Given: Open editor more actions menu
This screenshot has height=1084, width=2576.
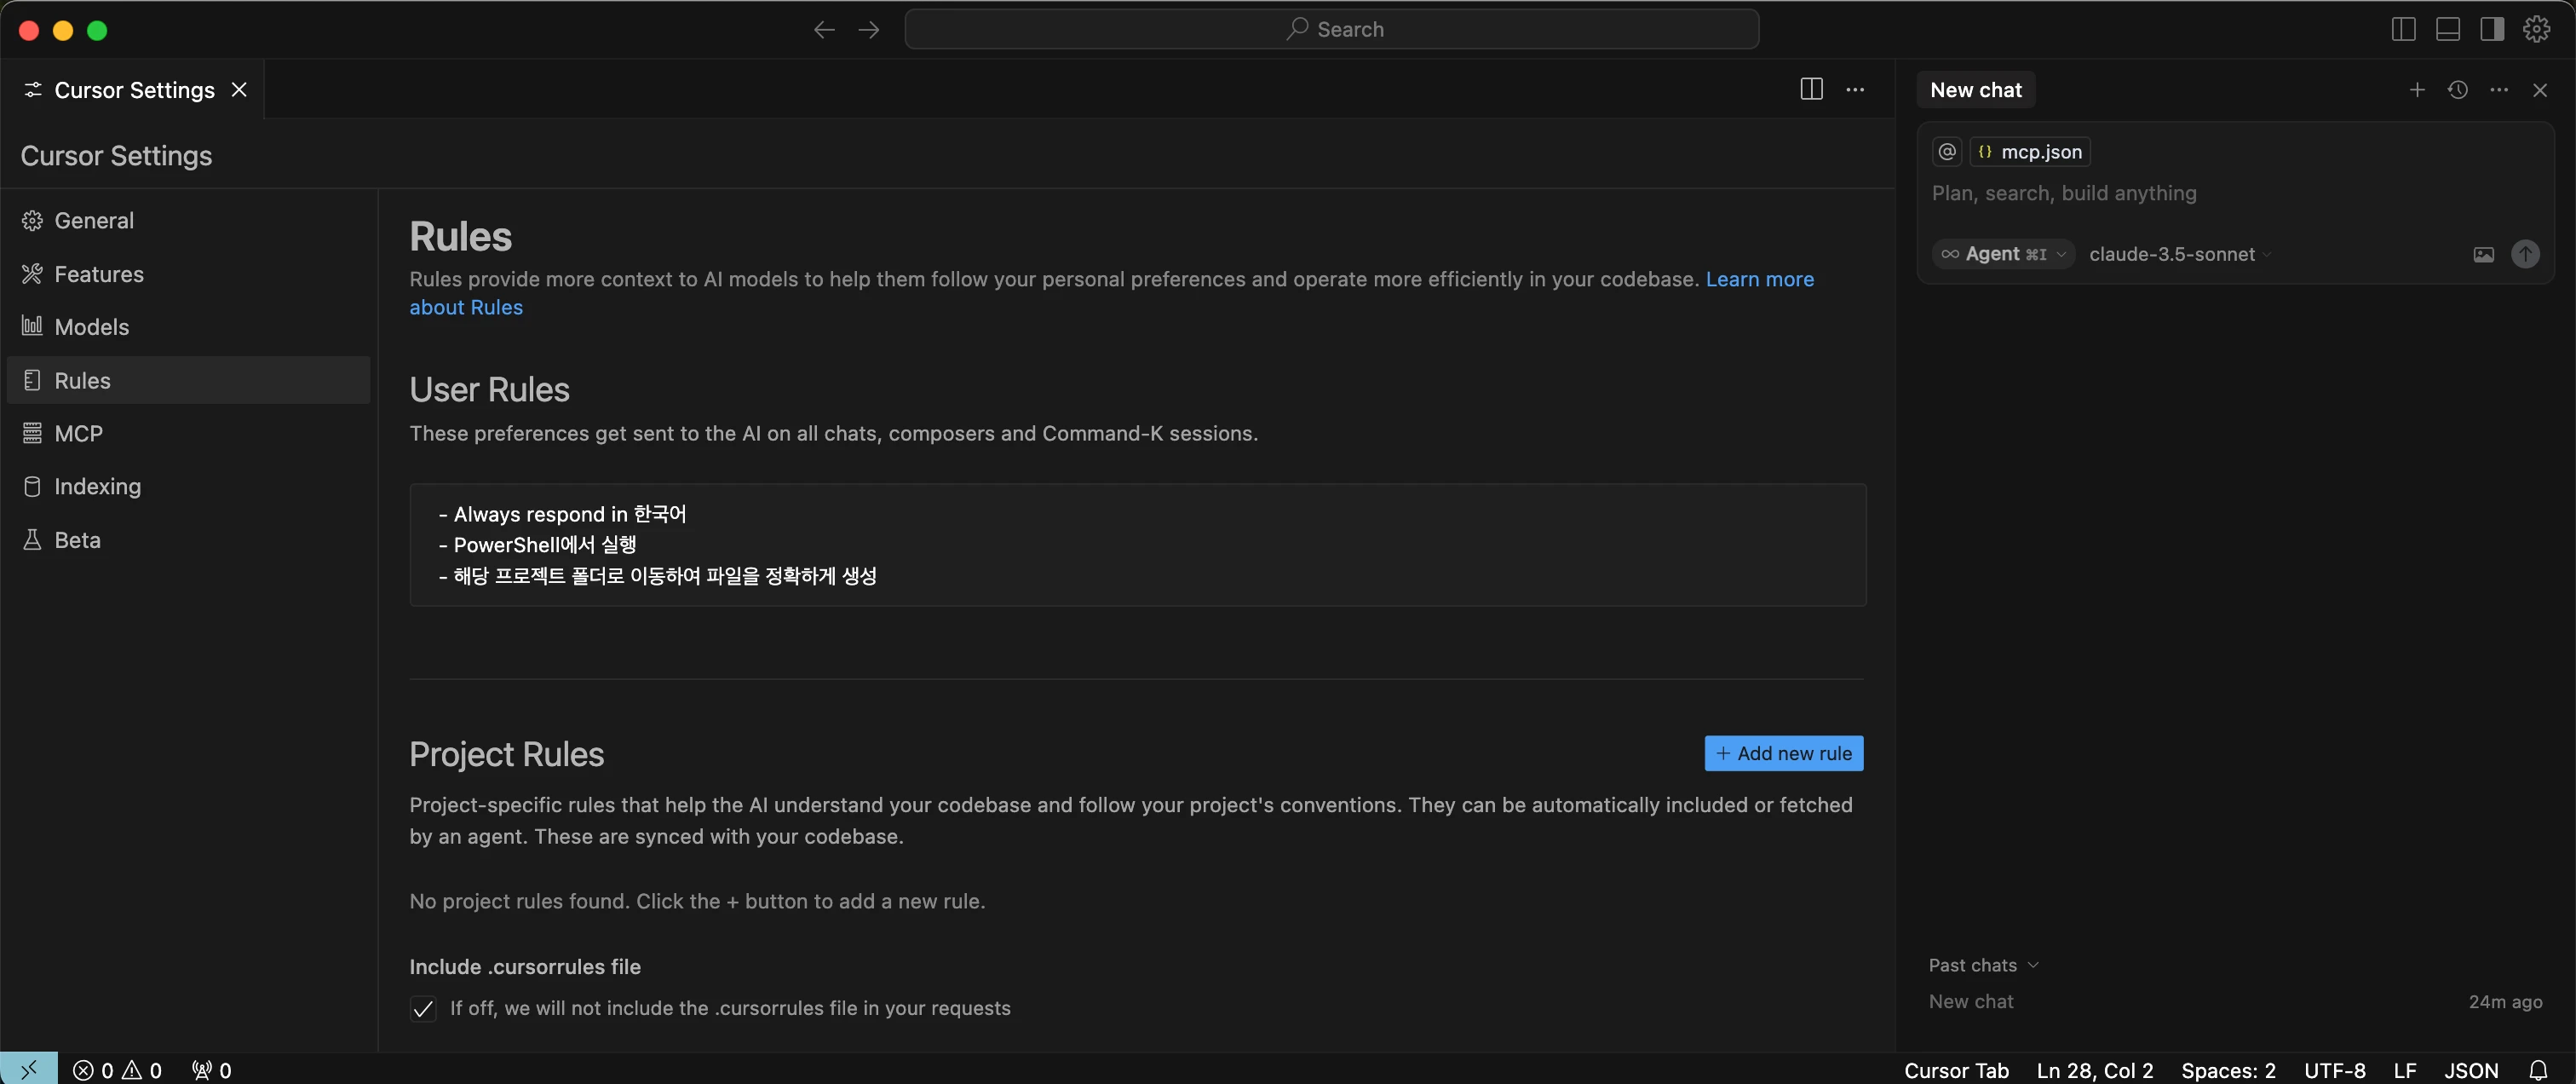Looking at the screenshot, I should (x=1855, y=89).
